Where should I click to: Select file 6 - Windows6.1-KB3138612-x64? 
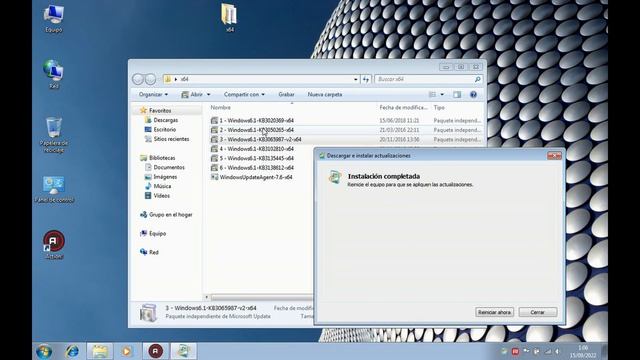pos(252,167)
